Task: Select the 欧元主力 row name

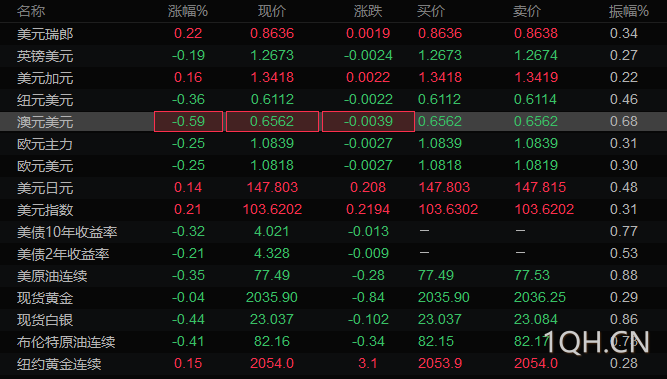Action: (x=45, y=144)
